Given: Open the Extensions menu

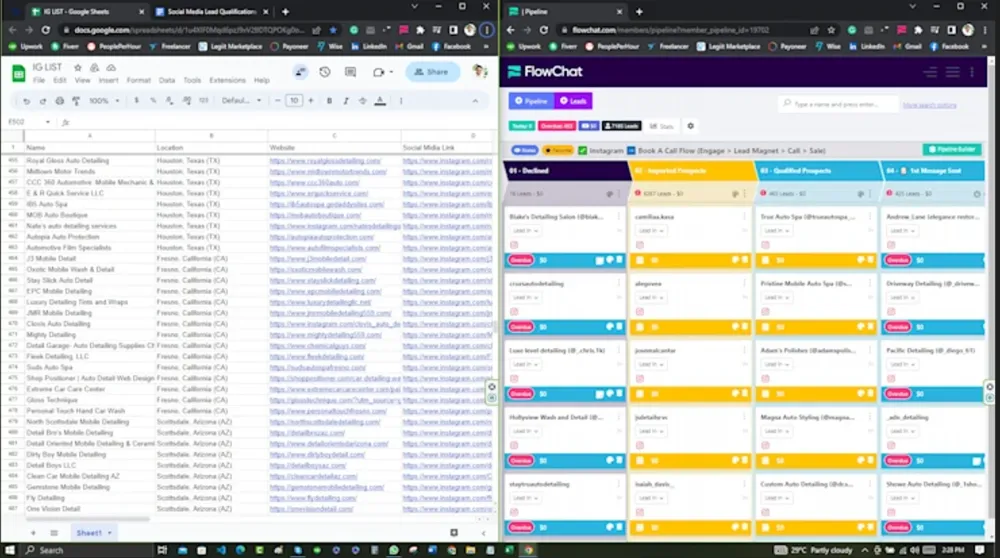Looking at the screenshot, I should click(227, 80).
